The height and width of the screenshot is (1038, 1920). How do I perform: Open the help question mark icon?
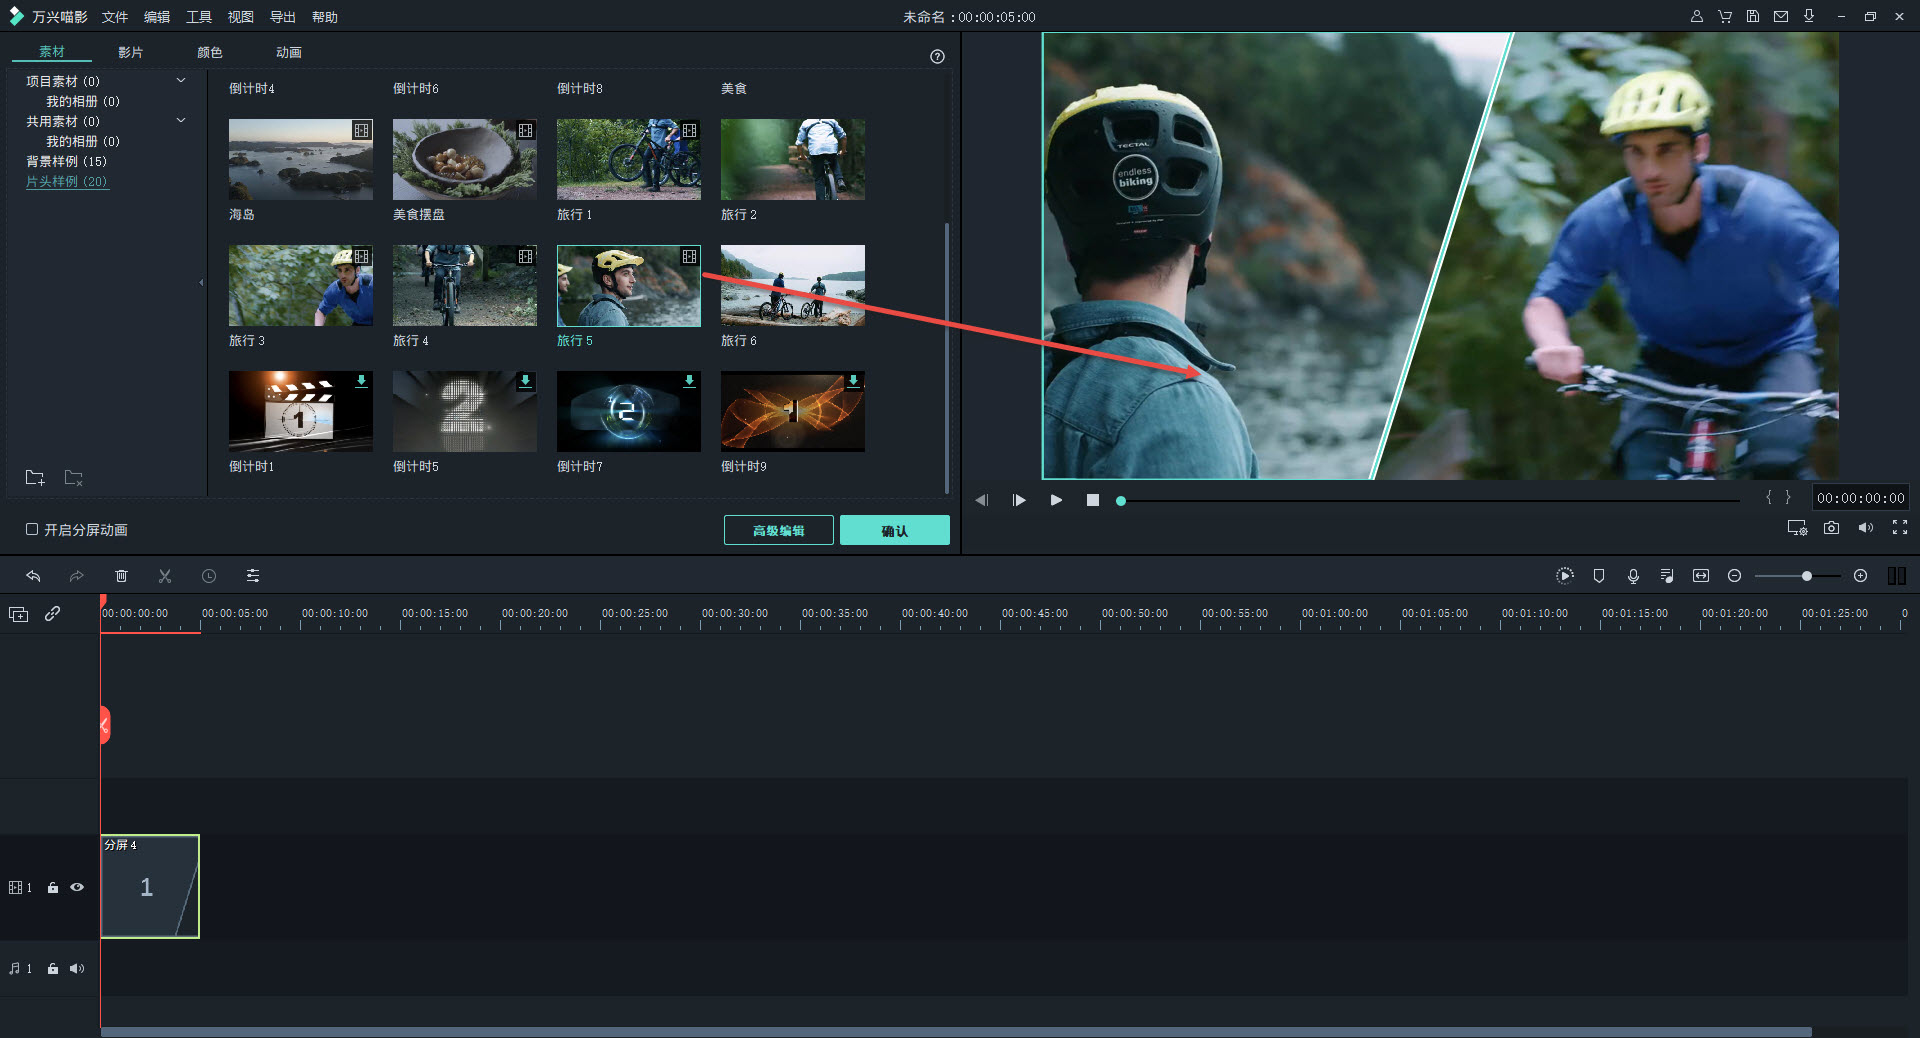tap(937, 57)
